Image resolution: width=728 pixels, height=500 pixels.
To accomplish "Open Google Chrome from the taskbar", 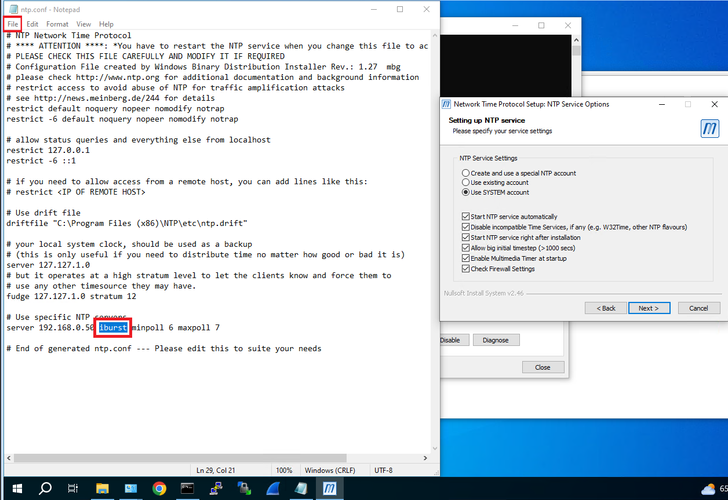I will pos(159,488).
